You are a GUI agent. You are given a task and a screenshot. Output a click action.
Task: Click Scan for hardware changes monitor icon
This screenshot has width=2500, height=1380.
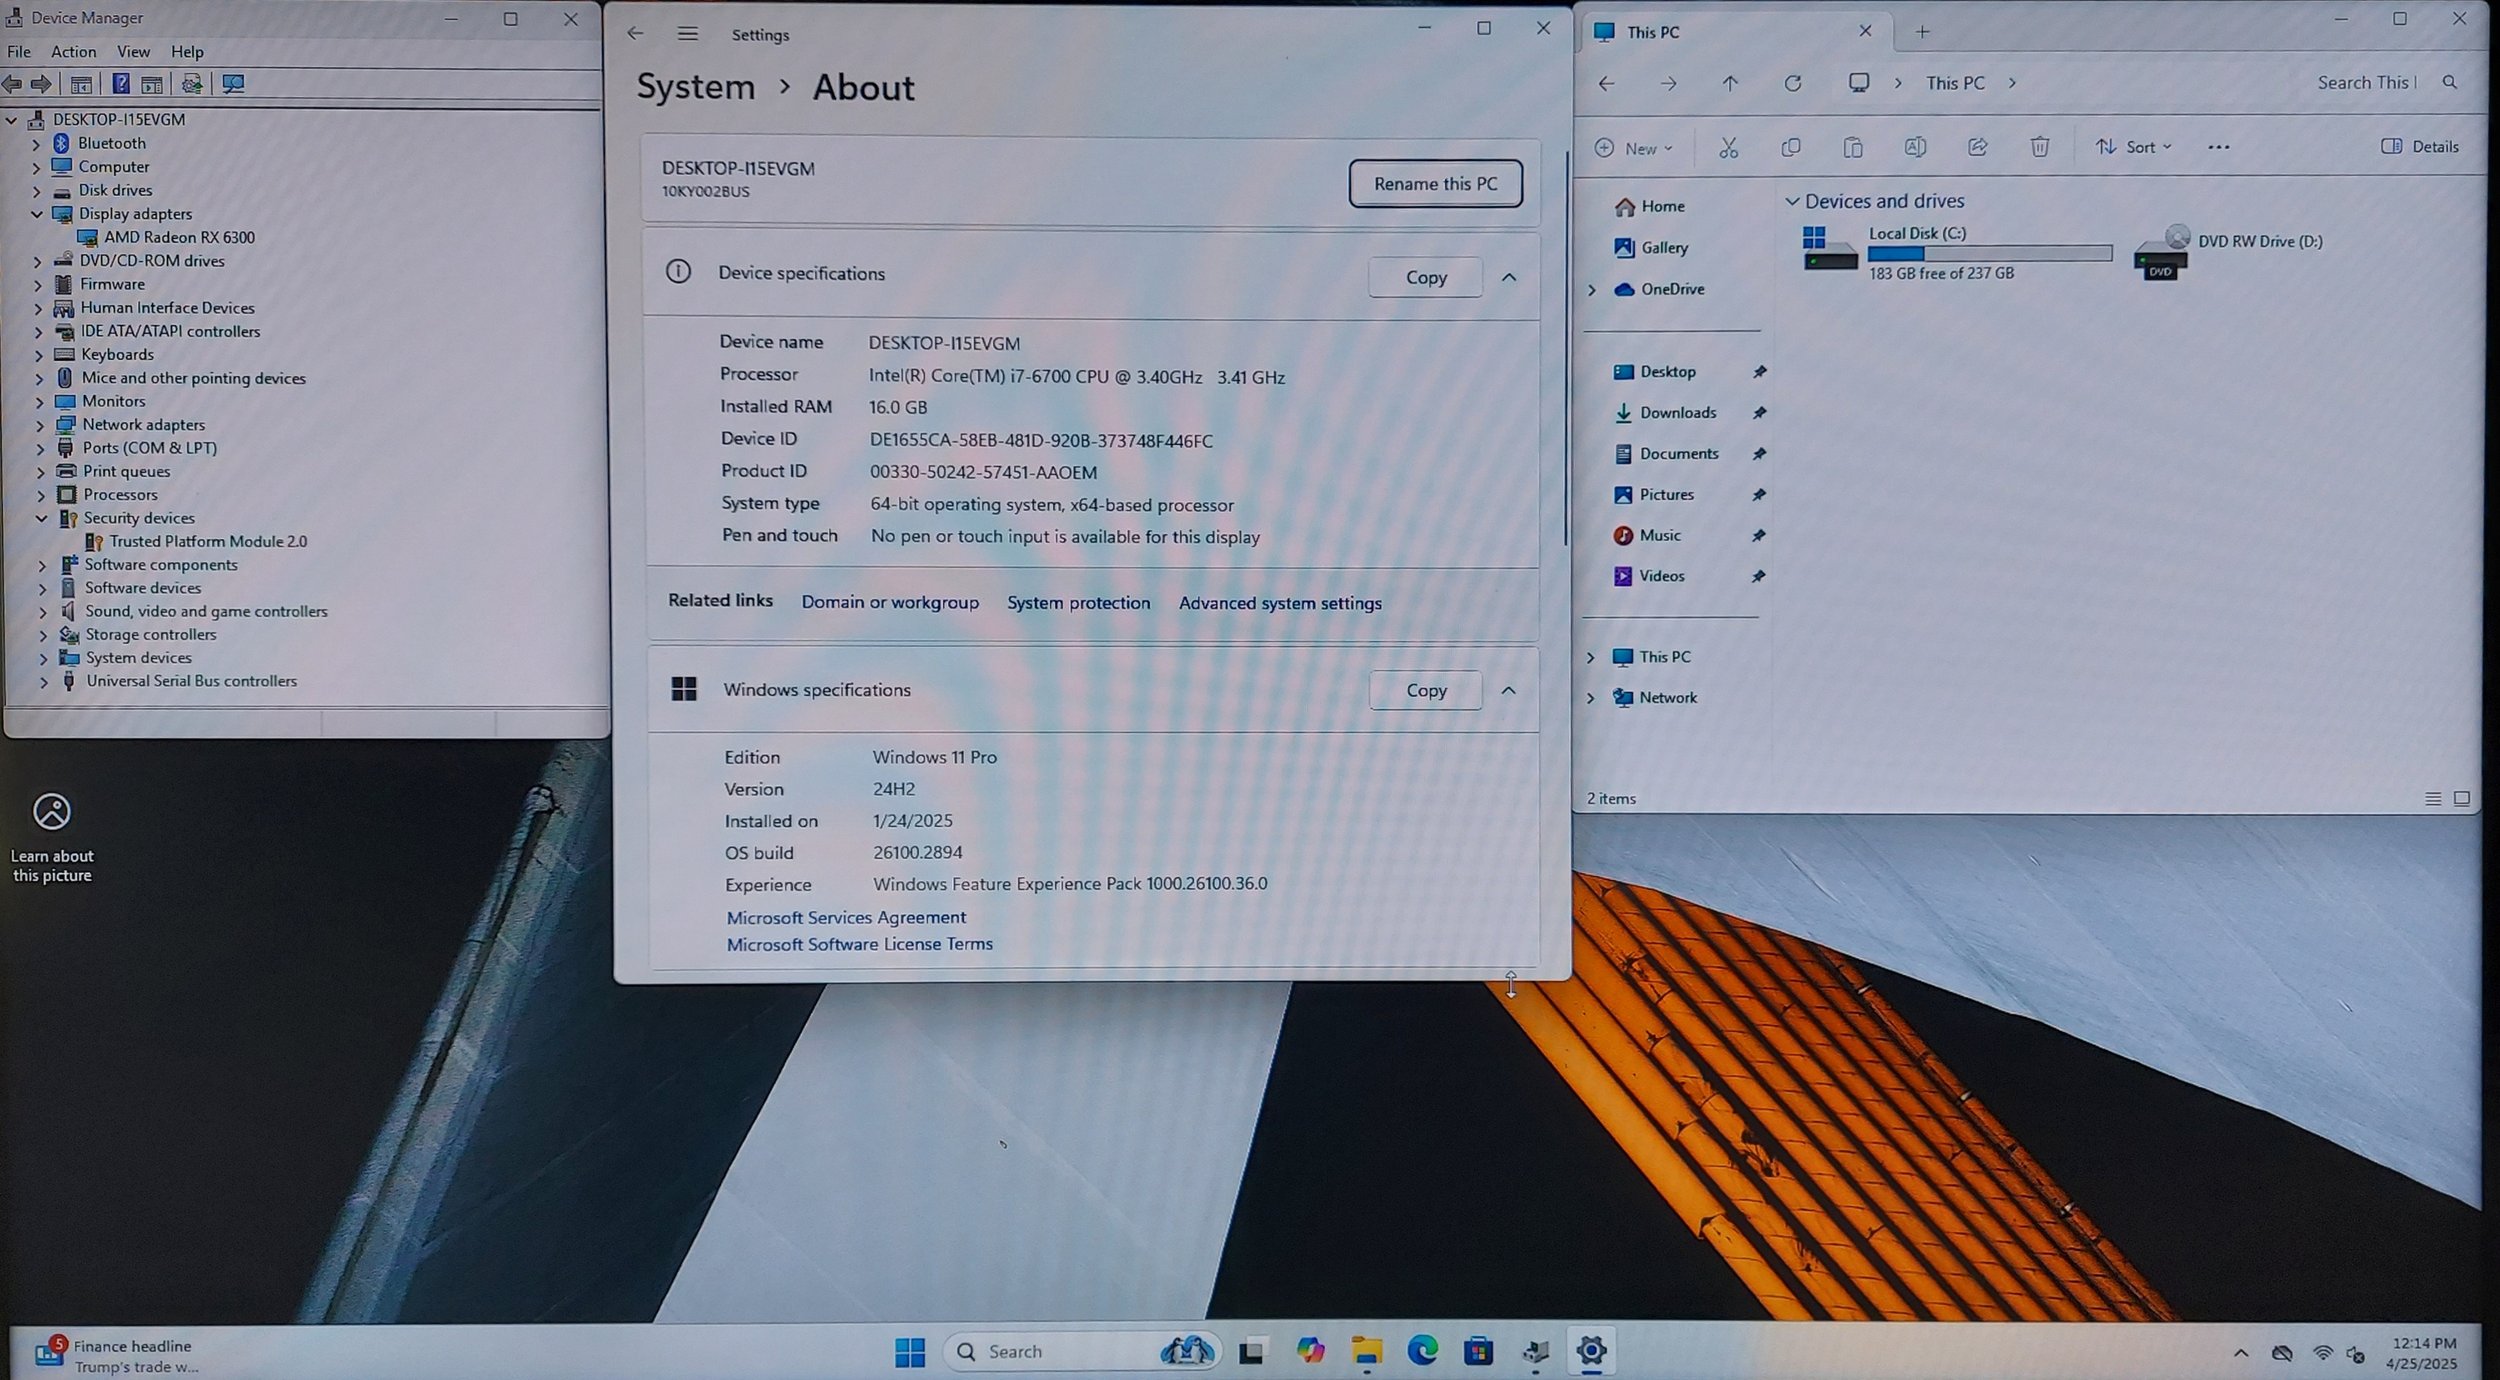233,84
